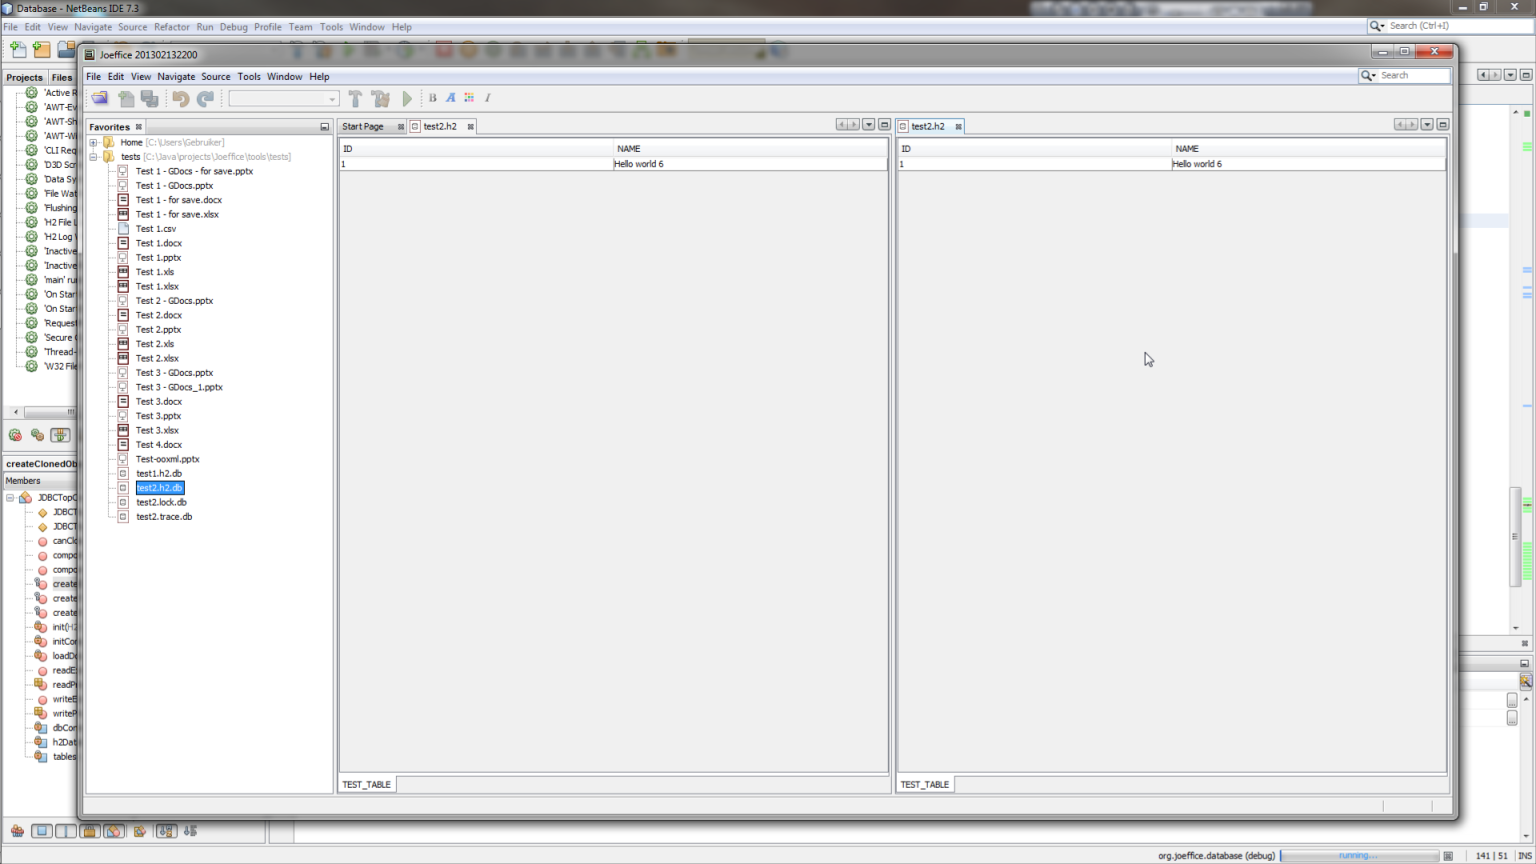1536x864 pixels.
Task: Open the Tools menu in Joeffice
Action: point(249,76)
